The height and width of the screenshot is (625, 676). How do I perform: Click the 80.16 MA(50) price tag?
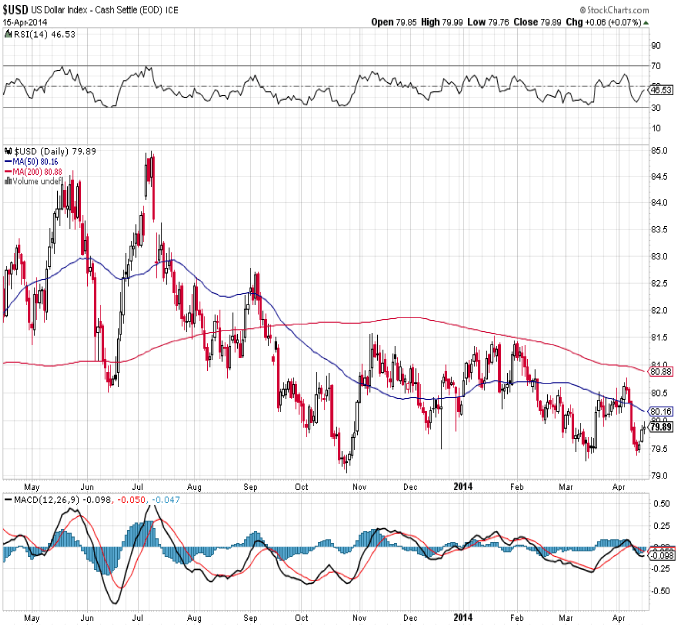[x=659, y=410]
